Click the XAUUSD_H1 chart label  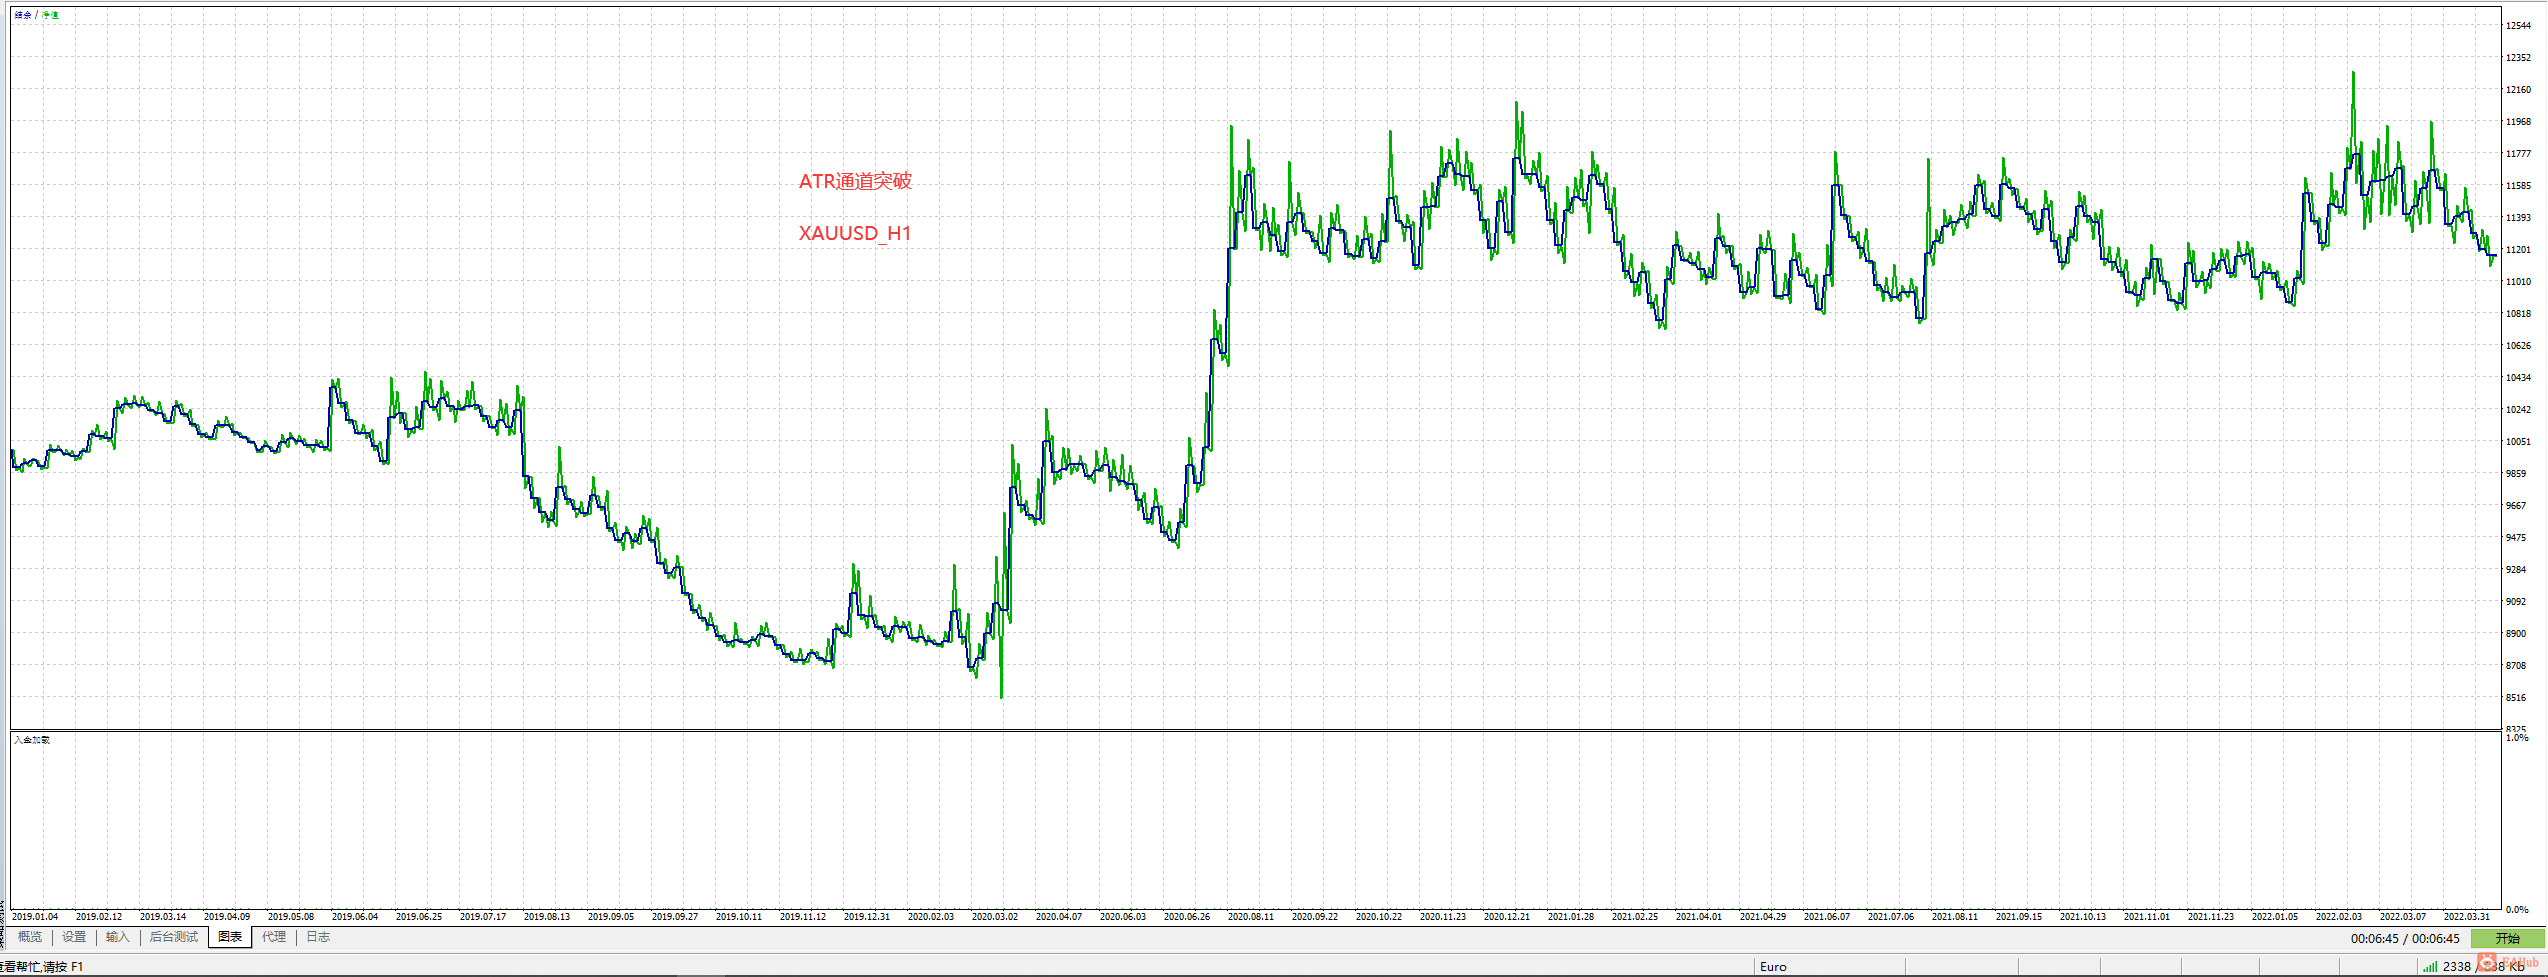[x=855, y=233]
